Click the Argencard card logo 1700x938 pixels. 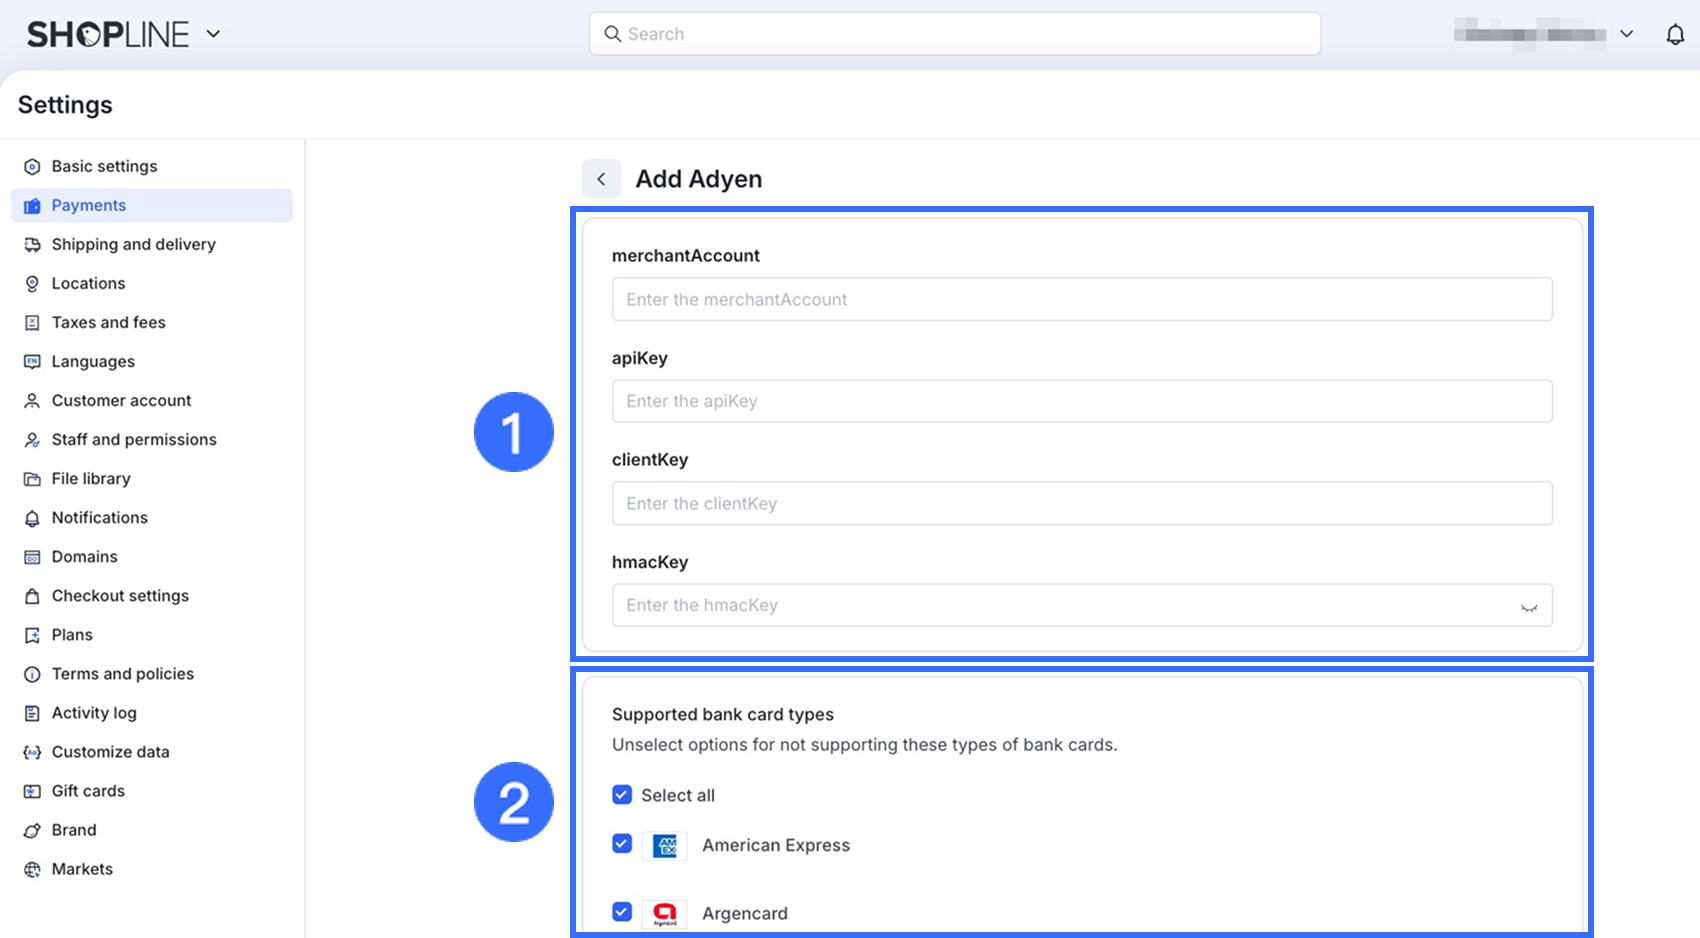[665, 913]
